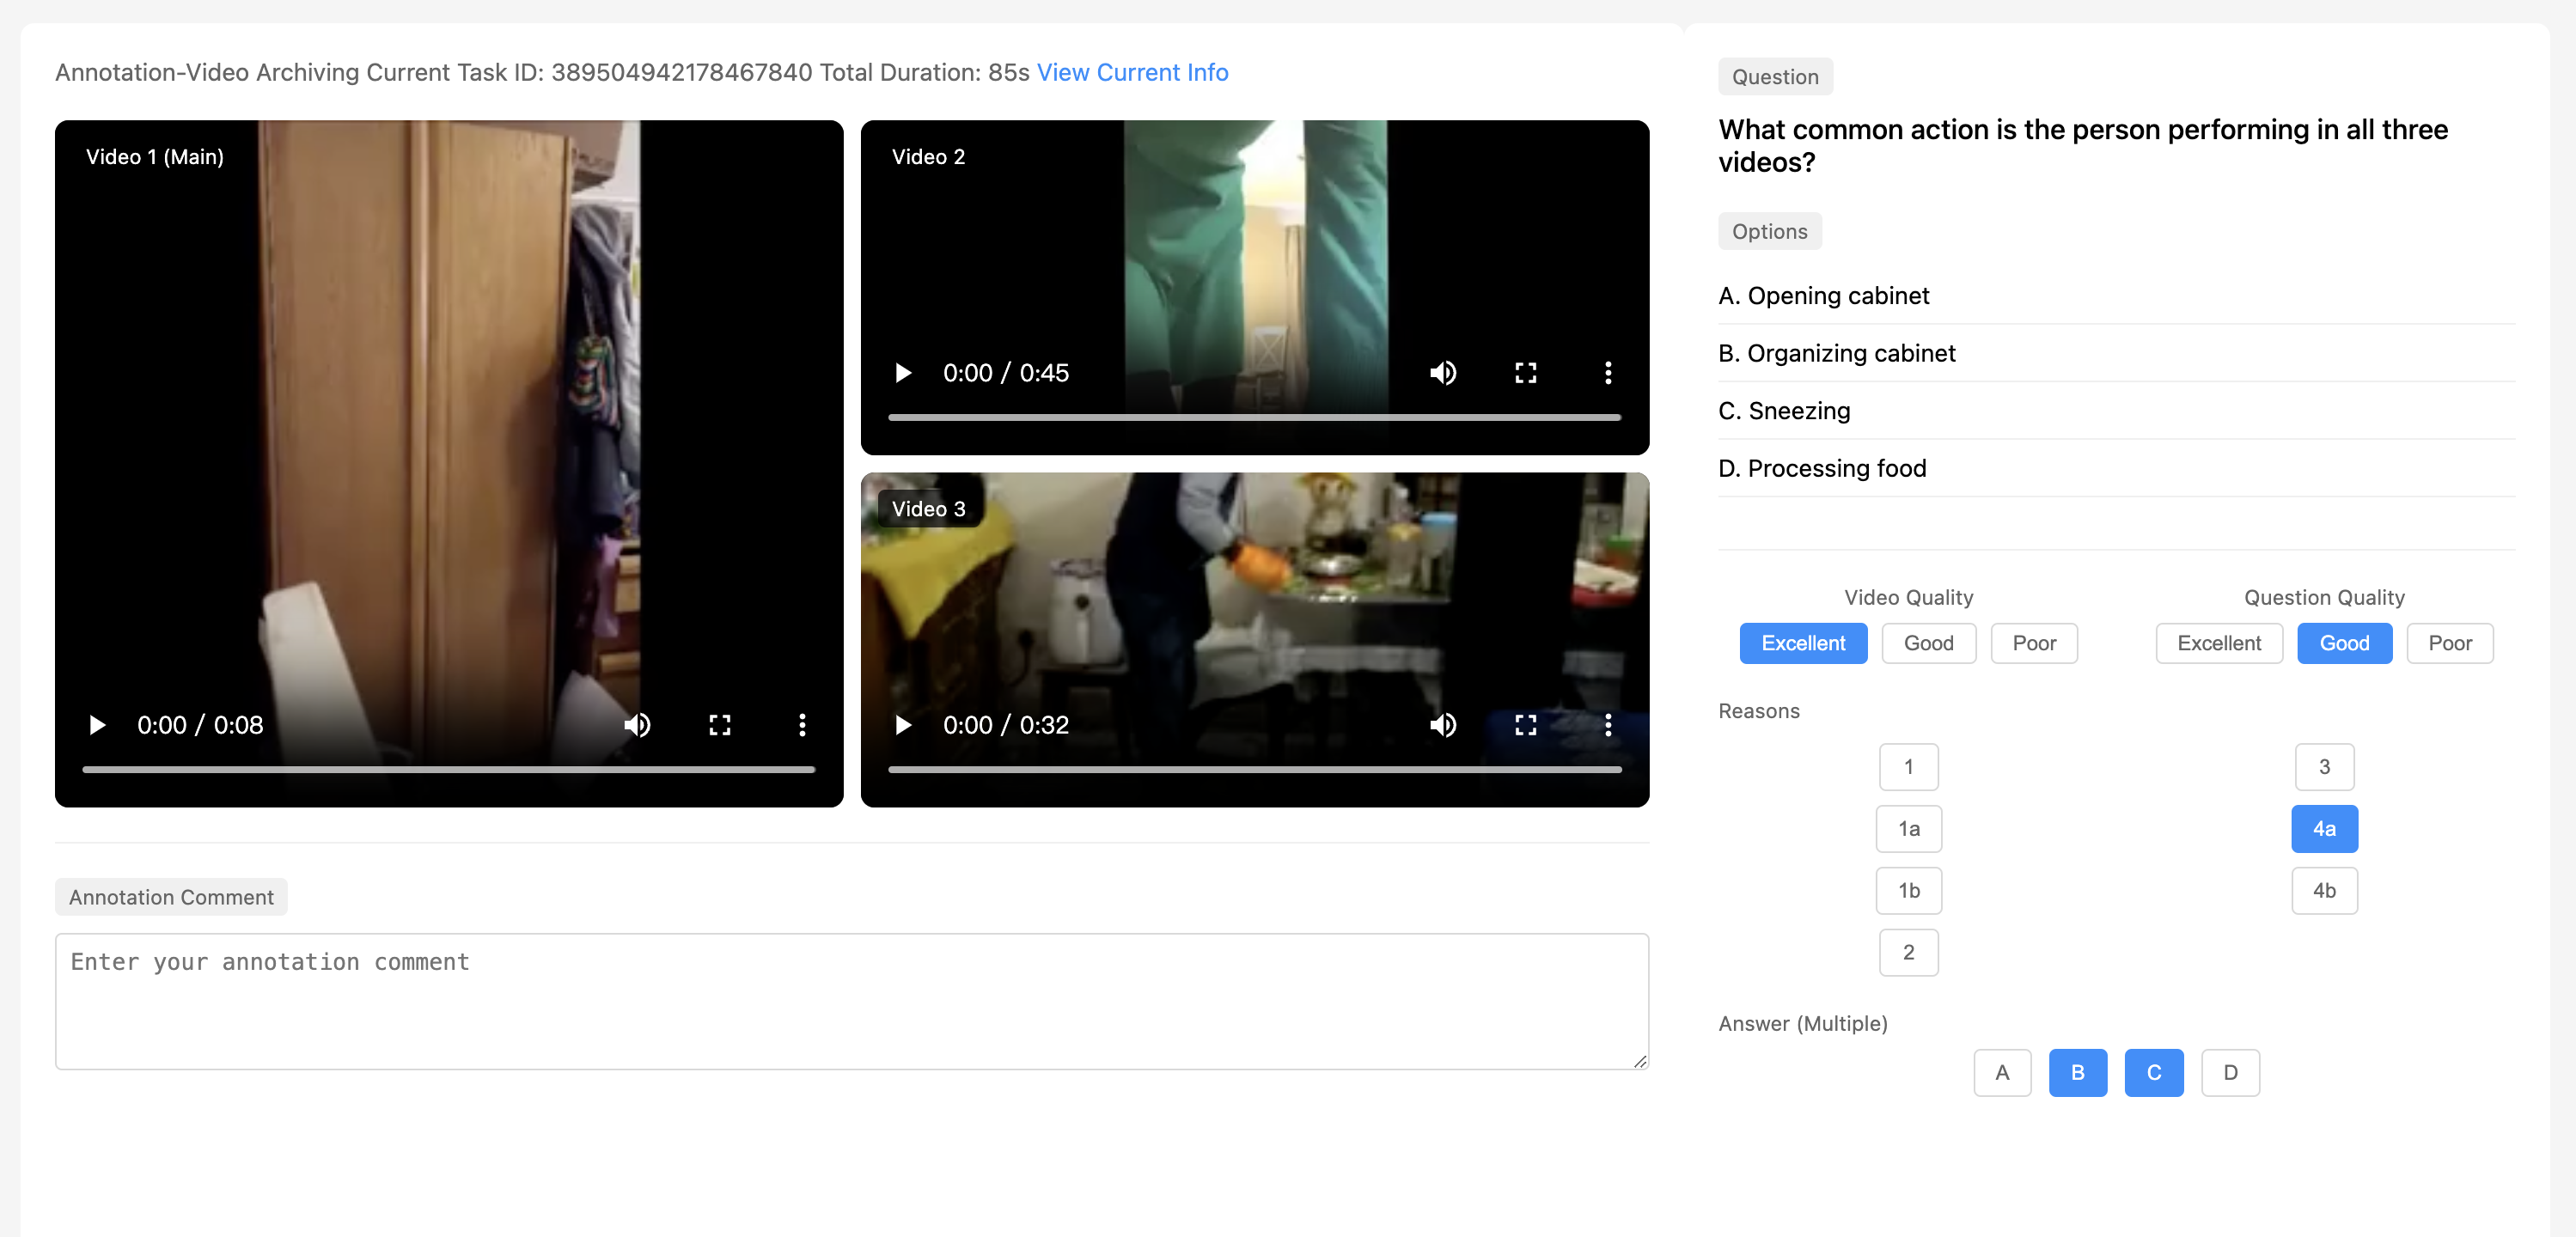
Task: Fullscreen Video 2 player
Action: [1525, 373]
